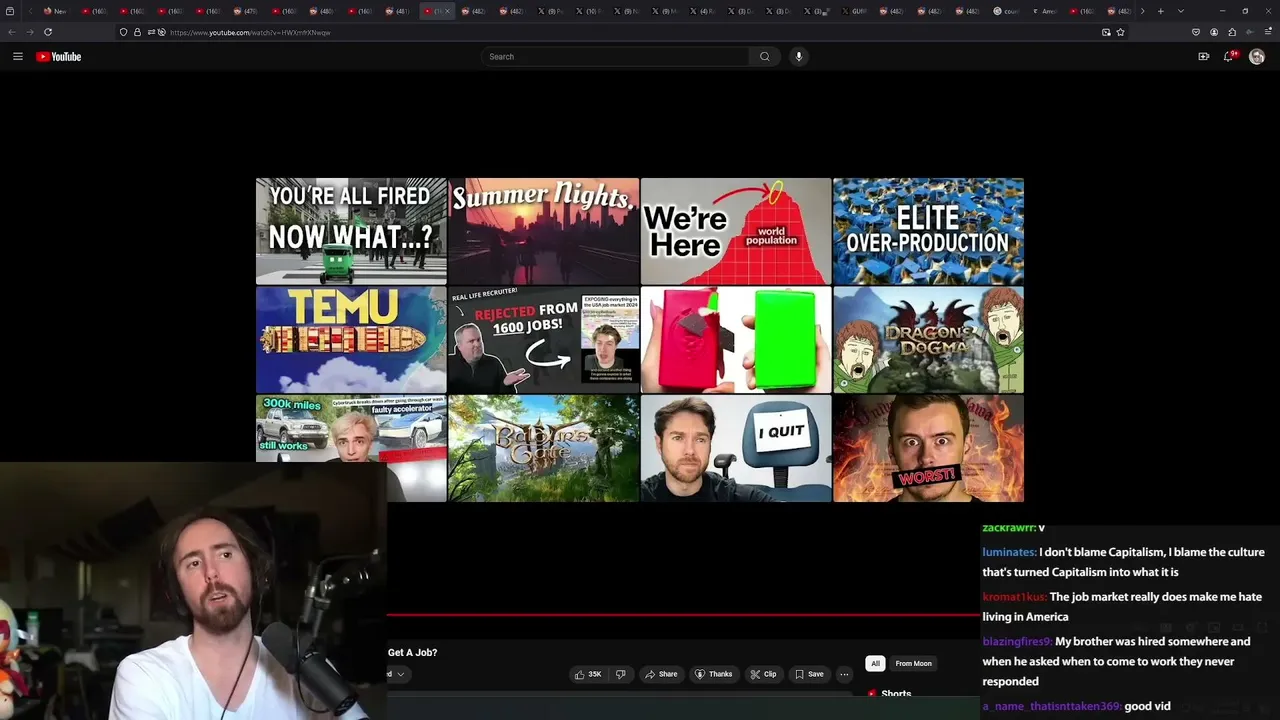
Task: Click the Thanks button
Action: [714, 674]
